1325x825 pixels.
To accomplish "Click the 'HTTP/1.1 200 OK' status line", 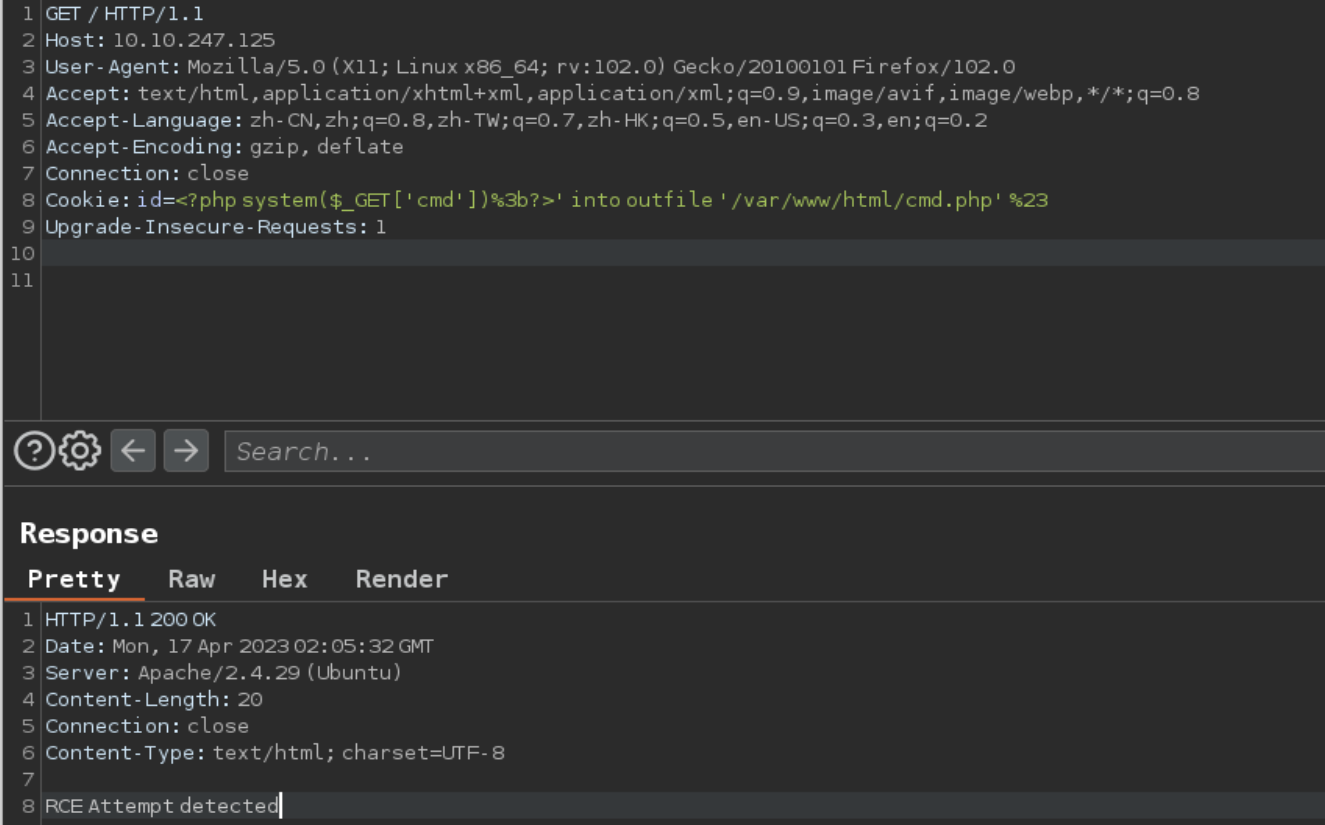I will coord(130,620).
